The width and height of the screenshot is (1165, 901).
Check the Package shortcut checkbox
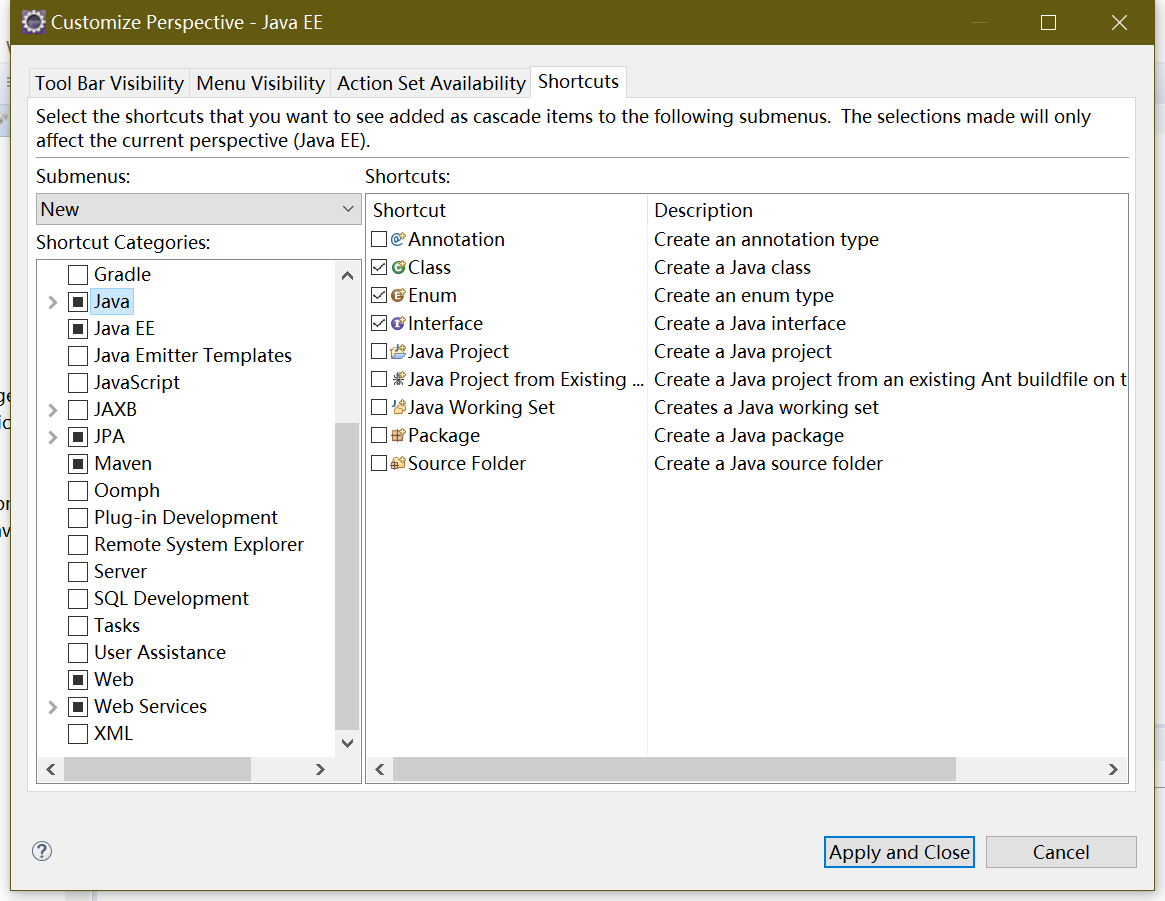click(379, 435)
